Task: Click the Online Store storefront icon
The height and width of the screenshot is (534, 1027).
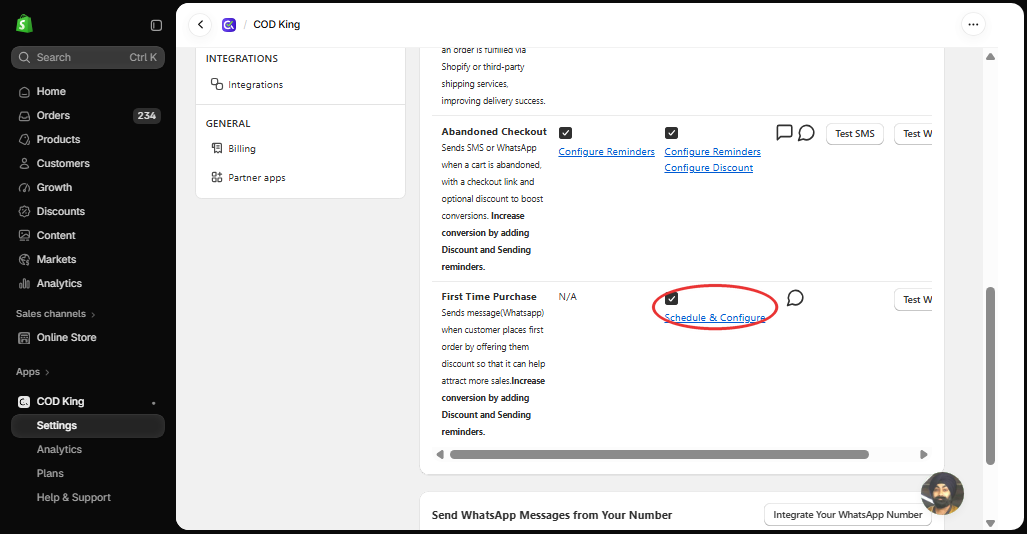Action: 24,338
